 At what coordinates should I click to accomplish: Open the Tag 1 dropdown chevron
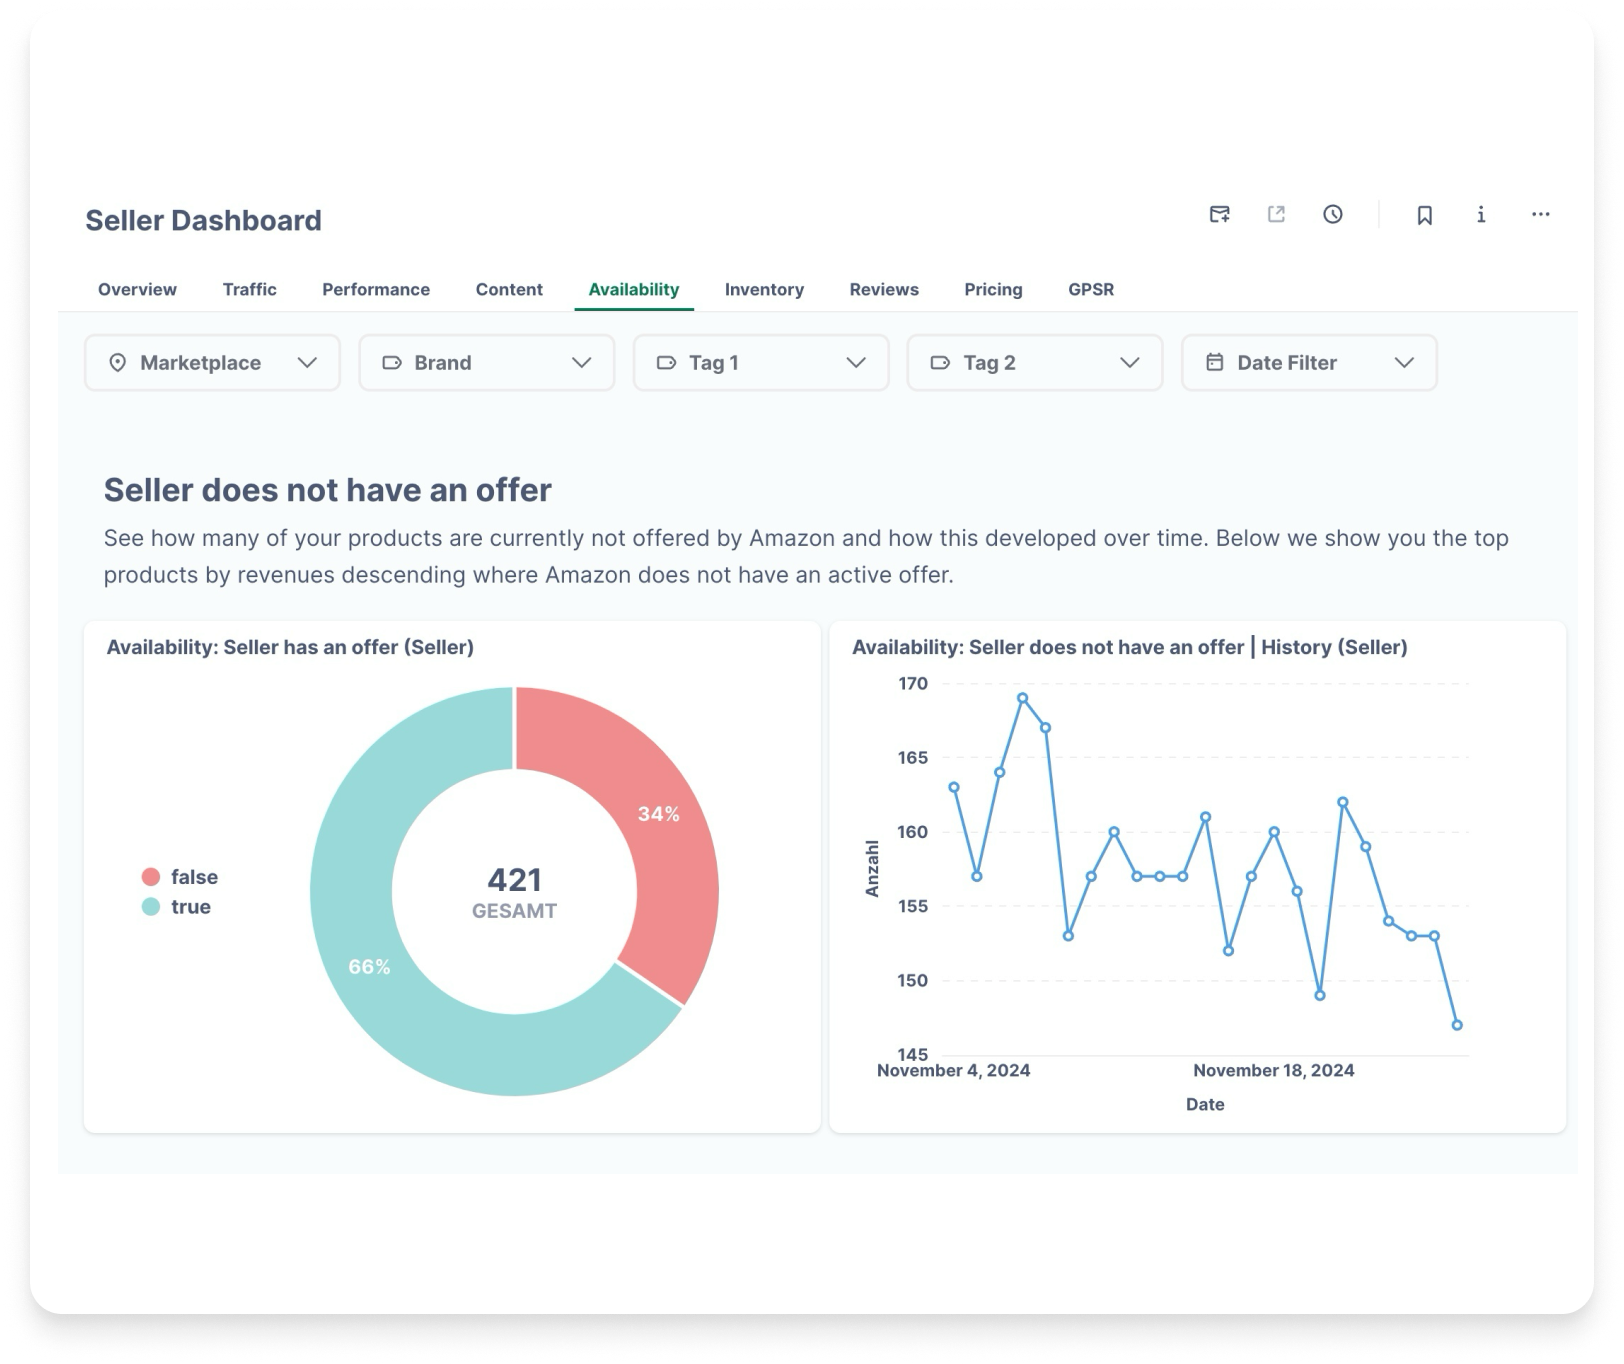856,363
